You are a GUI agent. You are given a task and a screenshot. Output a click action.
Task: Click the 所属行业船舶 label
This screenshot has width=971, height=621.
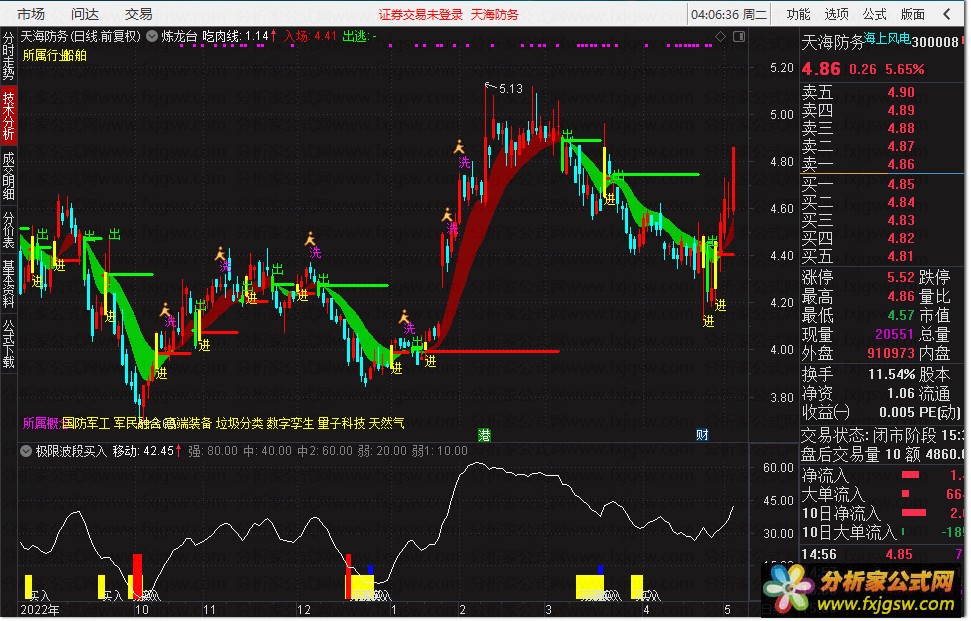tap(54, 55)
